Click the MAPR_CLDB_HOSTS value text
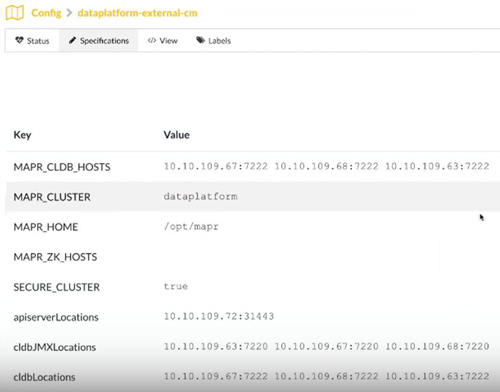 (326, 166)
